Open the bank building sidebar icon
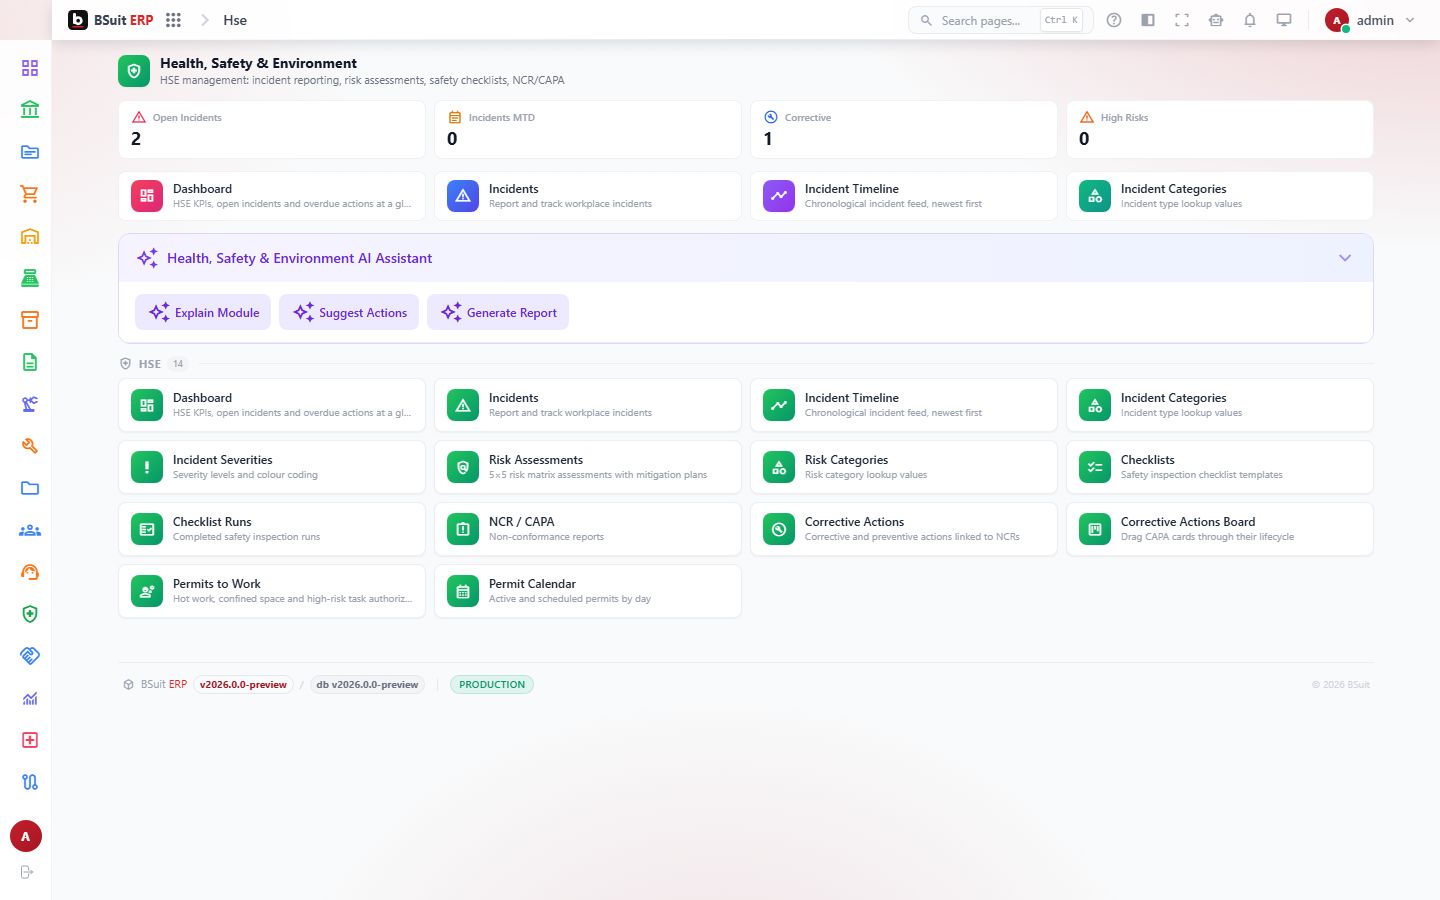 click(30, 110)
